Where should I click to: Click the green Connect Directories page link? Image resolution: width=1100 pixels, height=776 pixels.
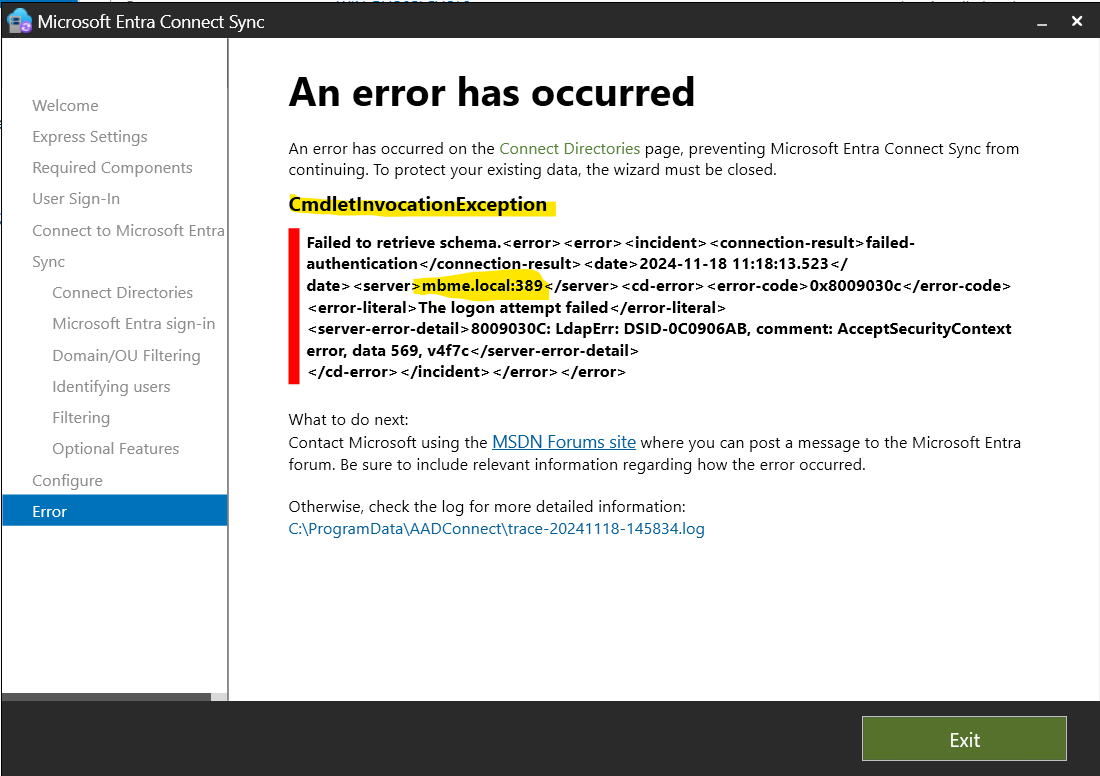(x=570, y=149)
